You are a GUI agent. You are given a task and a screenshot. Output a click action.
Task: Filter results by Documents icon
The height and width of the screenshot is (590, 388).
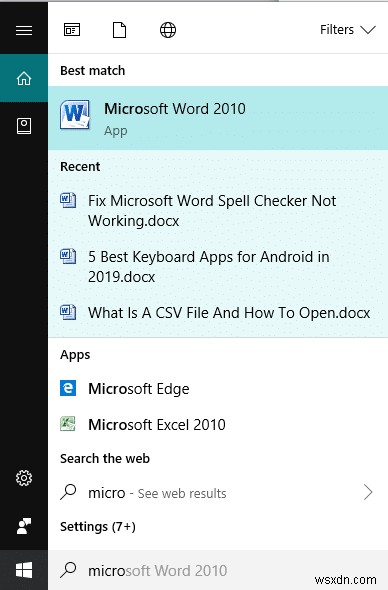(120, 30)
